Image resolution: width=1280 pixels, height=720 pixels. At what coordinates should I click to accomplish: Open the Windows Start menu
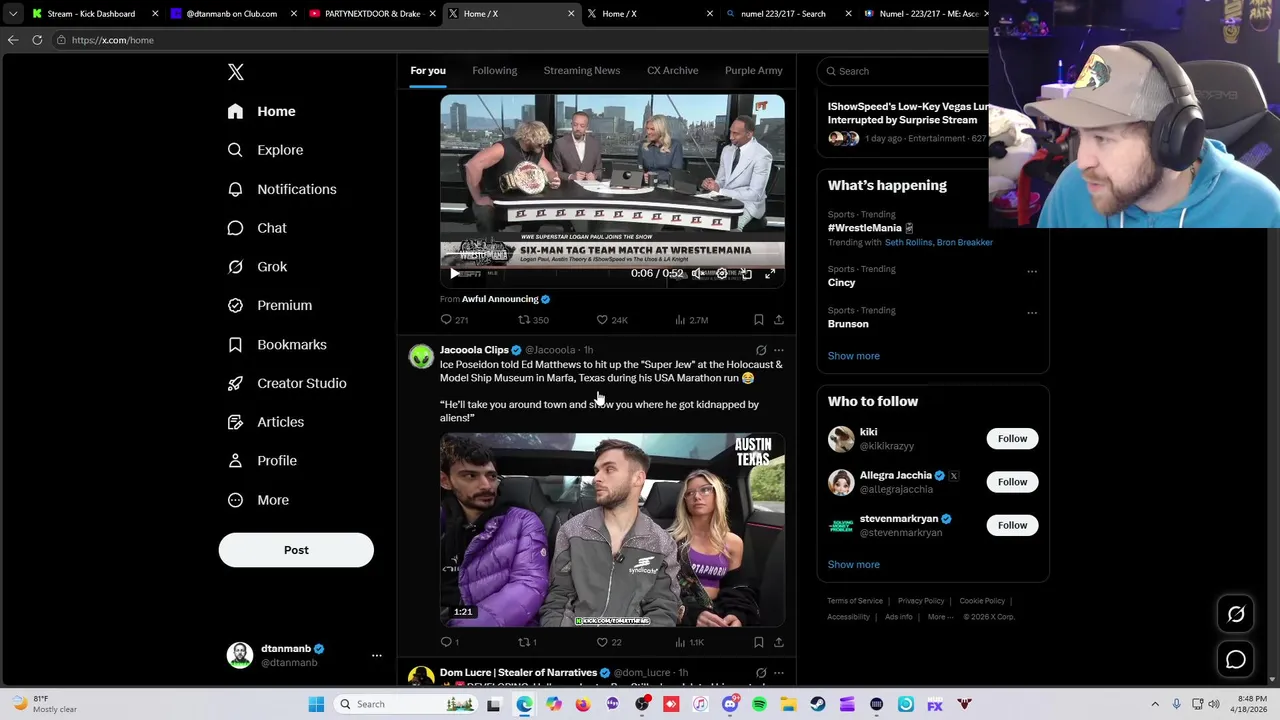[x=316, y=704]
